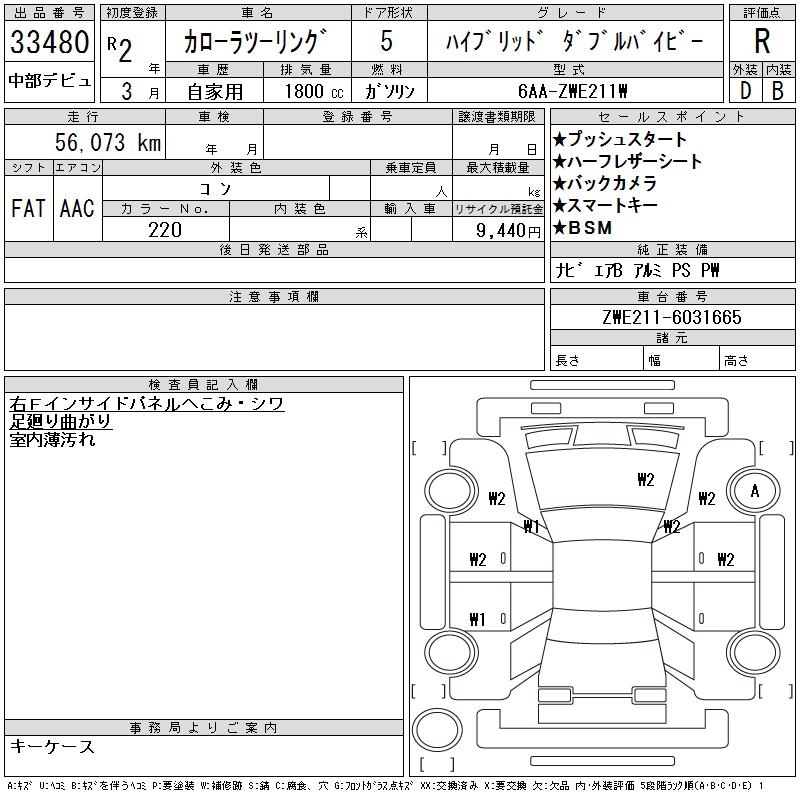The image size is (800, 800).
Task: Select the equipment line ナビ エアB アルミ PS PW
Action: click(x=637, y=270)
